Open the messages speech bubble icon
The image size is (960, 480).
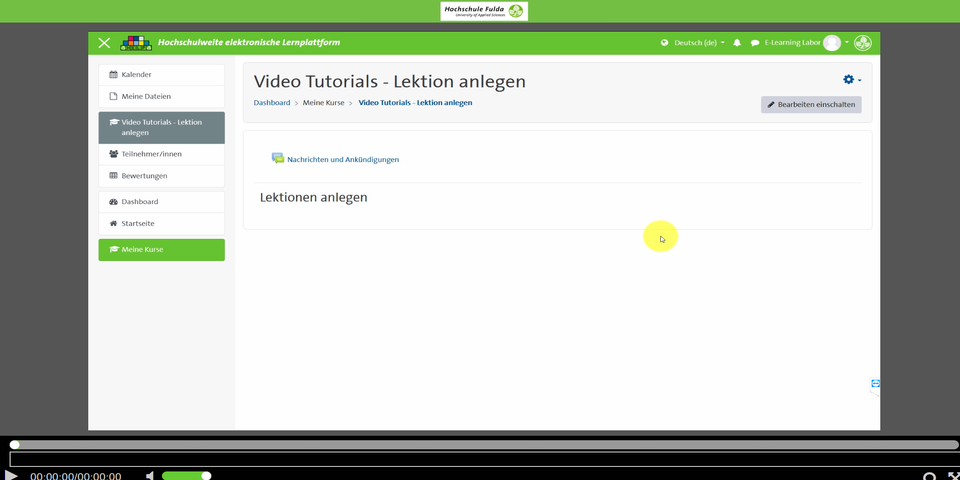(755, 43)
